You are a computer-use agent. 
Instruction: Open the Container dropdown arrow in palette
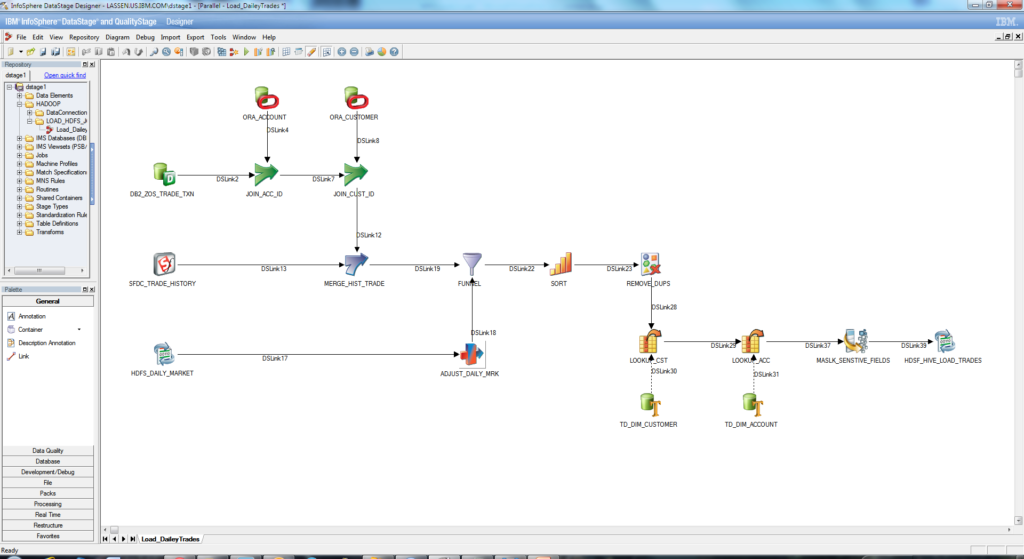click(79, 329)
